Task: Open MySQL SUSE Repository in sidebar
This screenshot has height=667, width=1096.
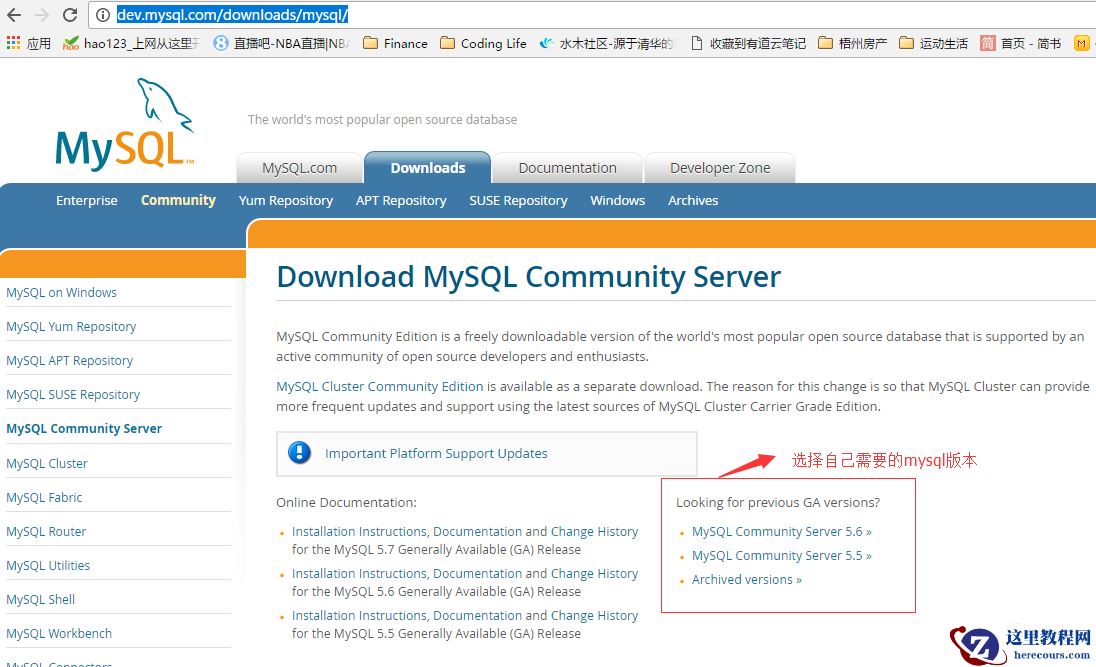Action: coord(73,394)
